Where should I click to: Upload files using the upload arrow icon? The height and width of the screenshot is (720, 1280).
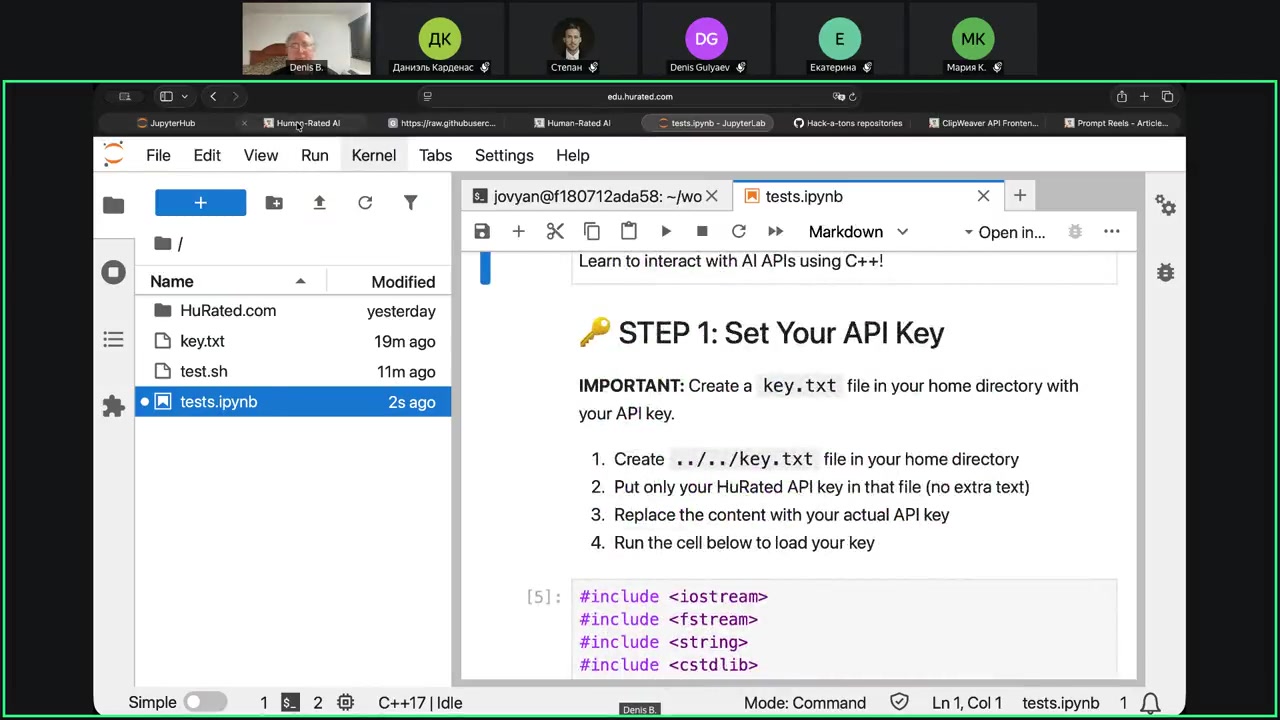(x=319, y=203)
